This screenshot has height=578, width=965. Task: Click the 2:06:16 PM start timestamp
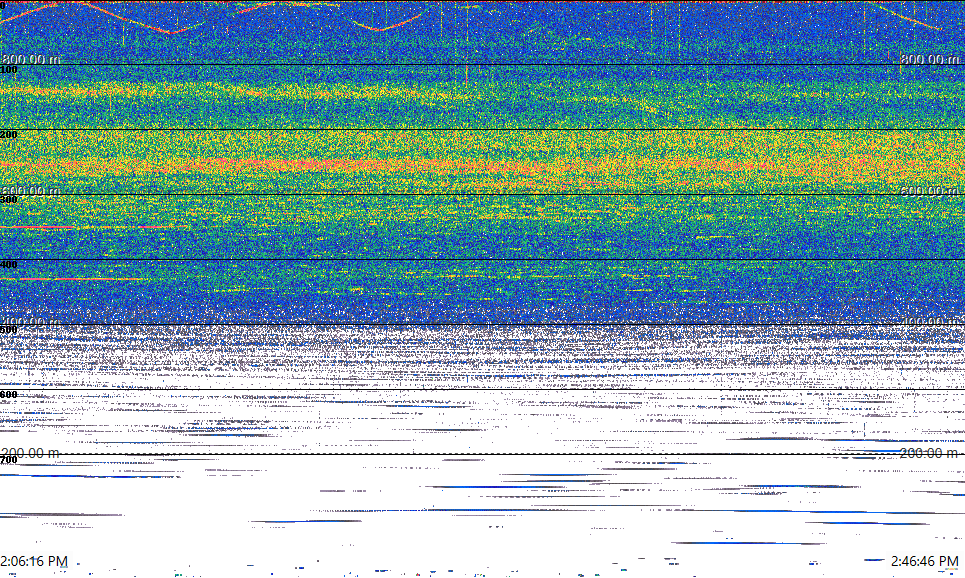click(34, 561)
